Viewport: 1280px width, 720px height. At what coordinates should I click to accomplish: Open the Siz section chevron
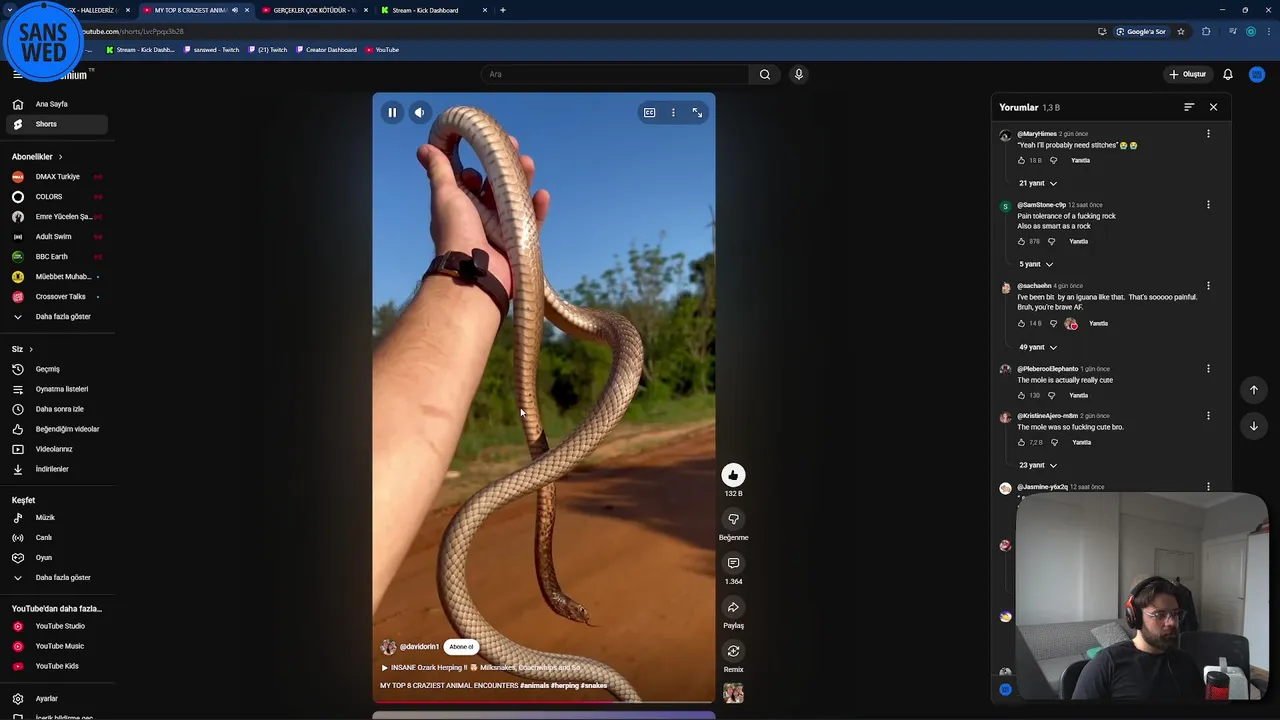click(x=31, y=349)
